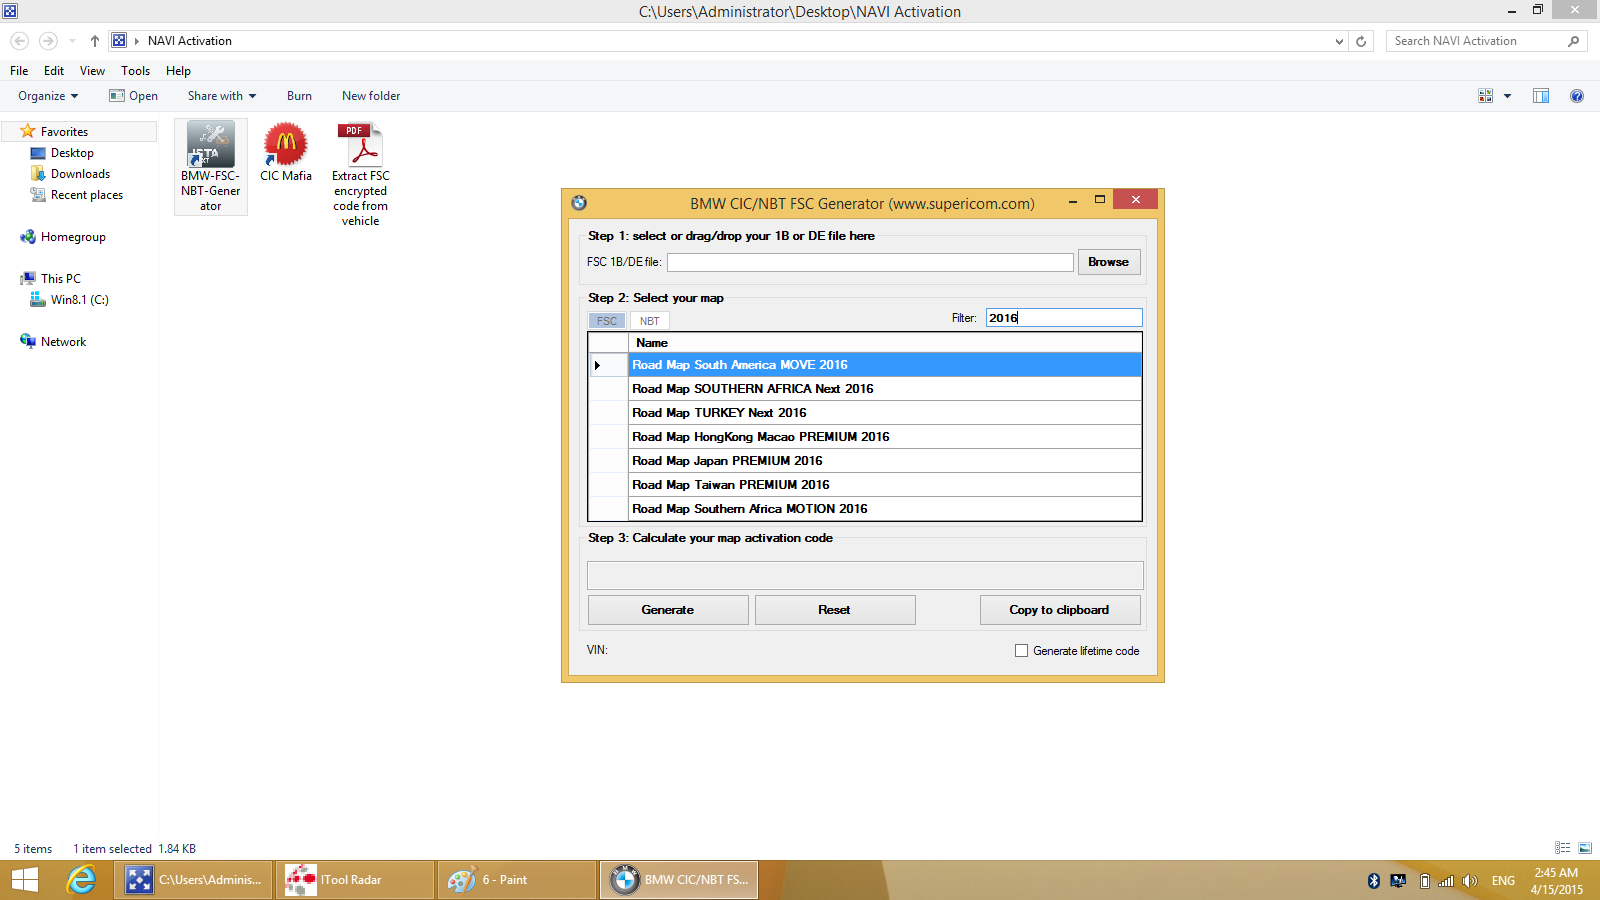Open Bluetooth tray icon
Image resolution: width=1600 pixels, height=900 pixels.
[x=1374, y=881]
